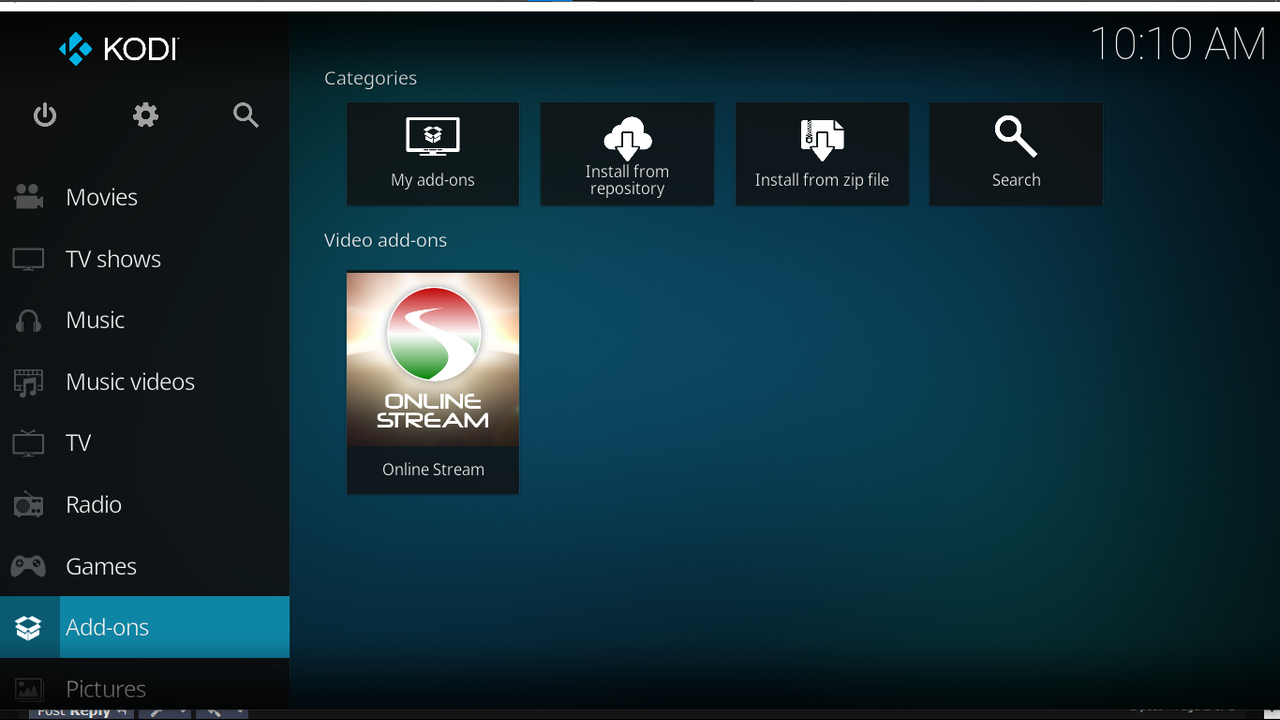This screenshot has width=1280, height=720.
Task: Select Music menu item
Action: point(145,320)
